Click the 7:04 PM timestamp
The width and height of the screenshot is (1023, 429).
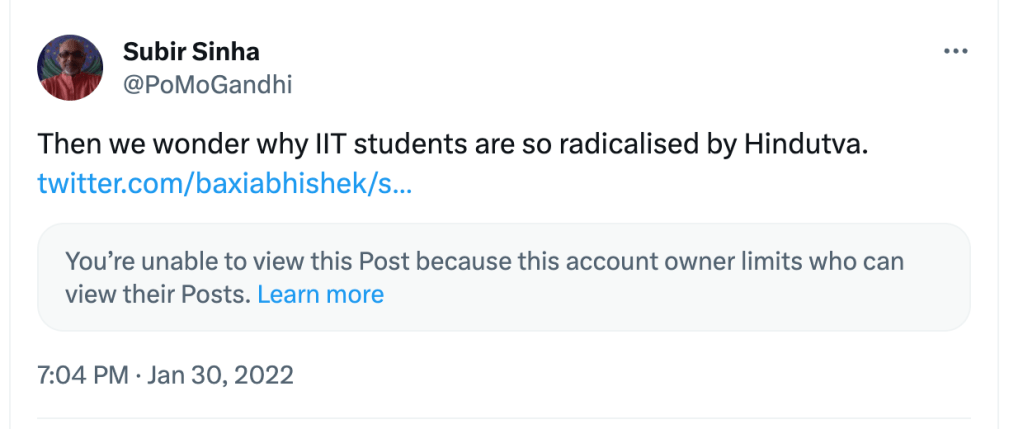click(x=82, y=376)
